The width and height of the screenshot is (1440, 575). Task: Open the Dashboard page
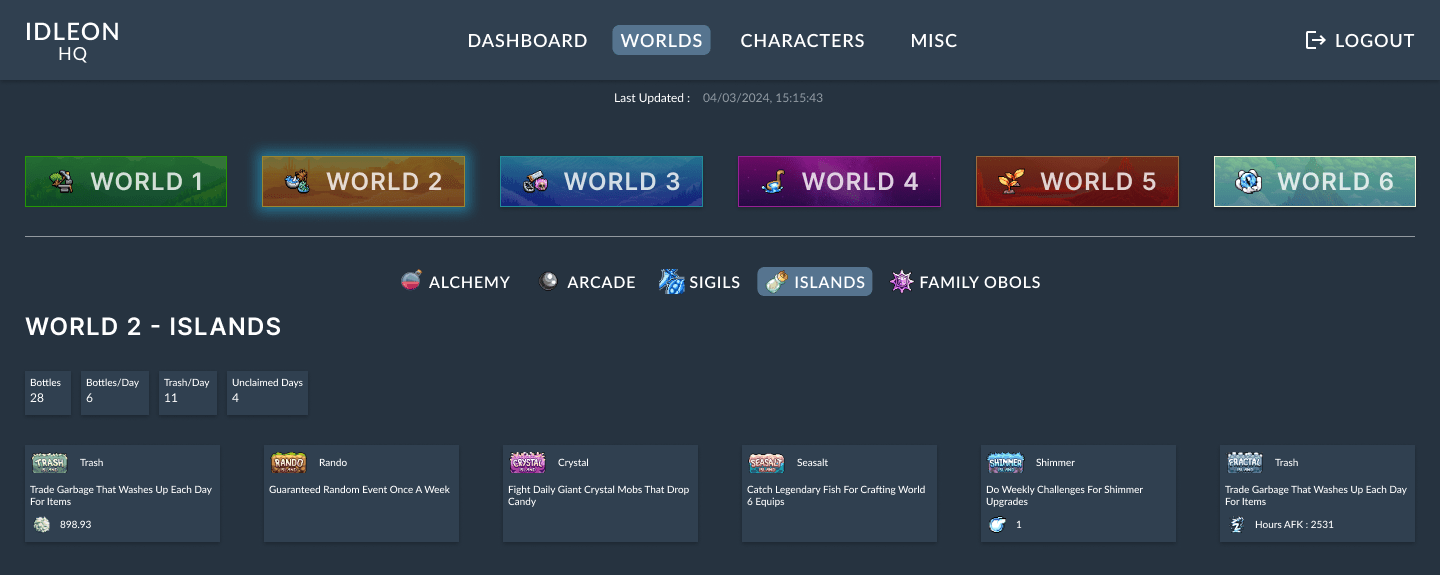point(527,41)
